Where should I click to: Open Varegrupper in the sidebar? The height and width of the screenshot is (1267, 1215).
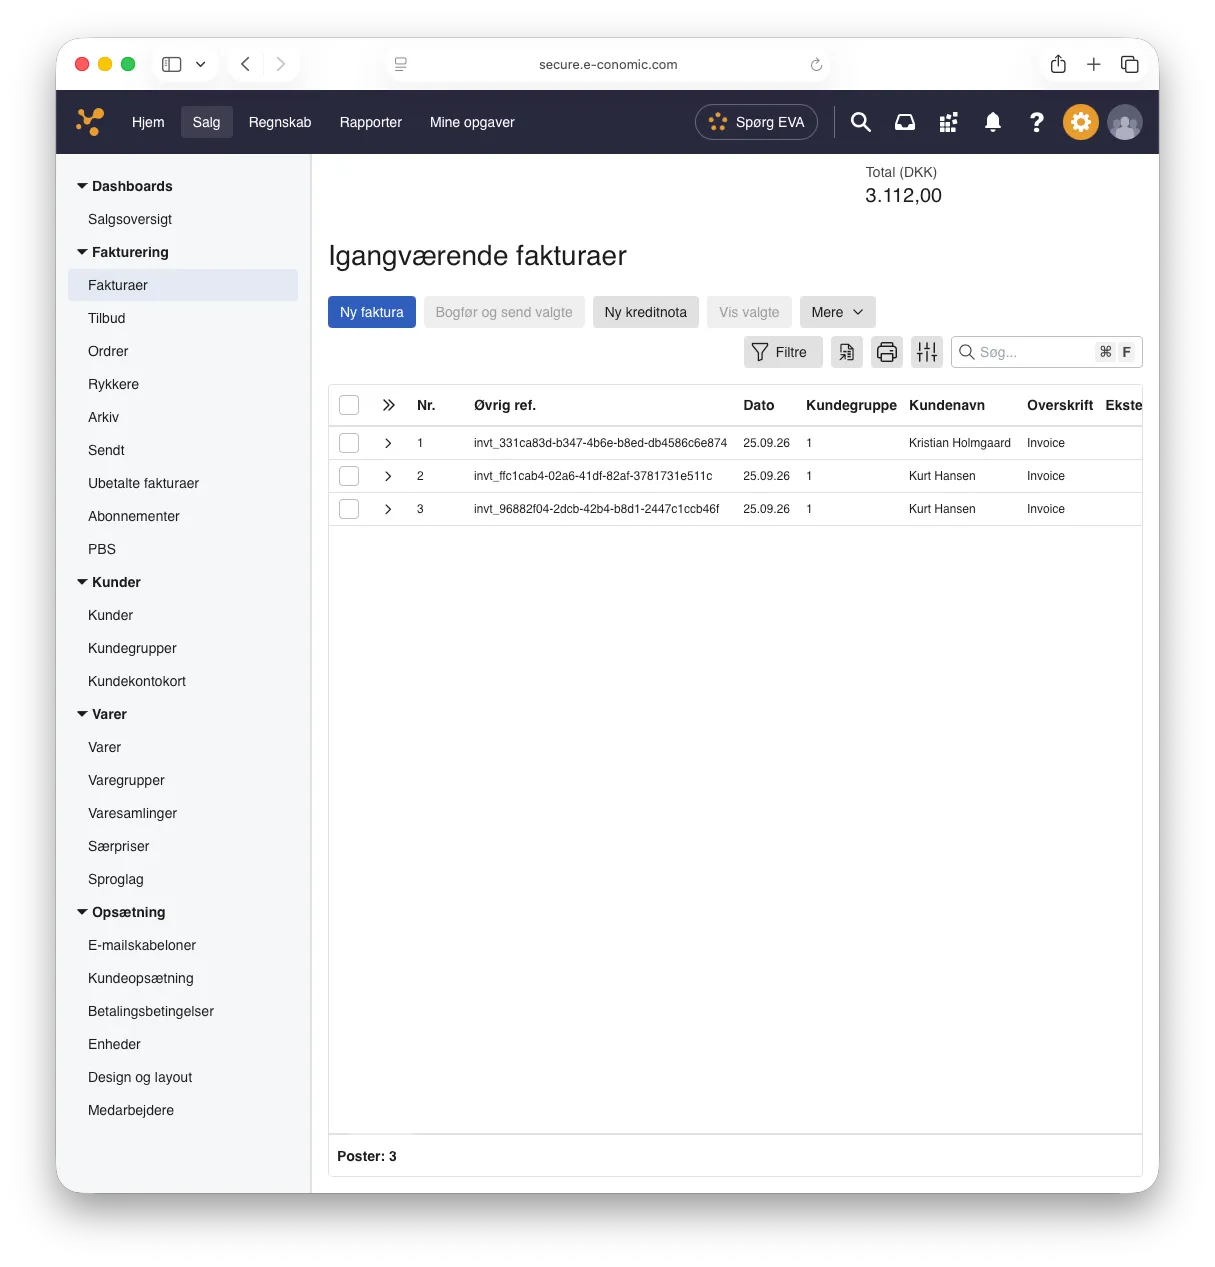click(126, 780)
